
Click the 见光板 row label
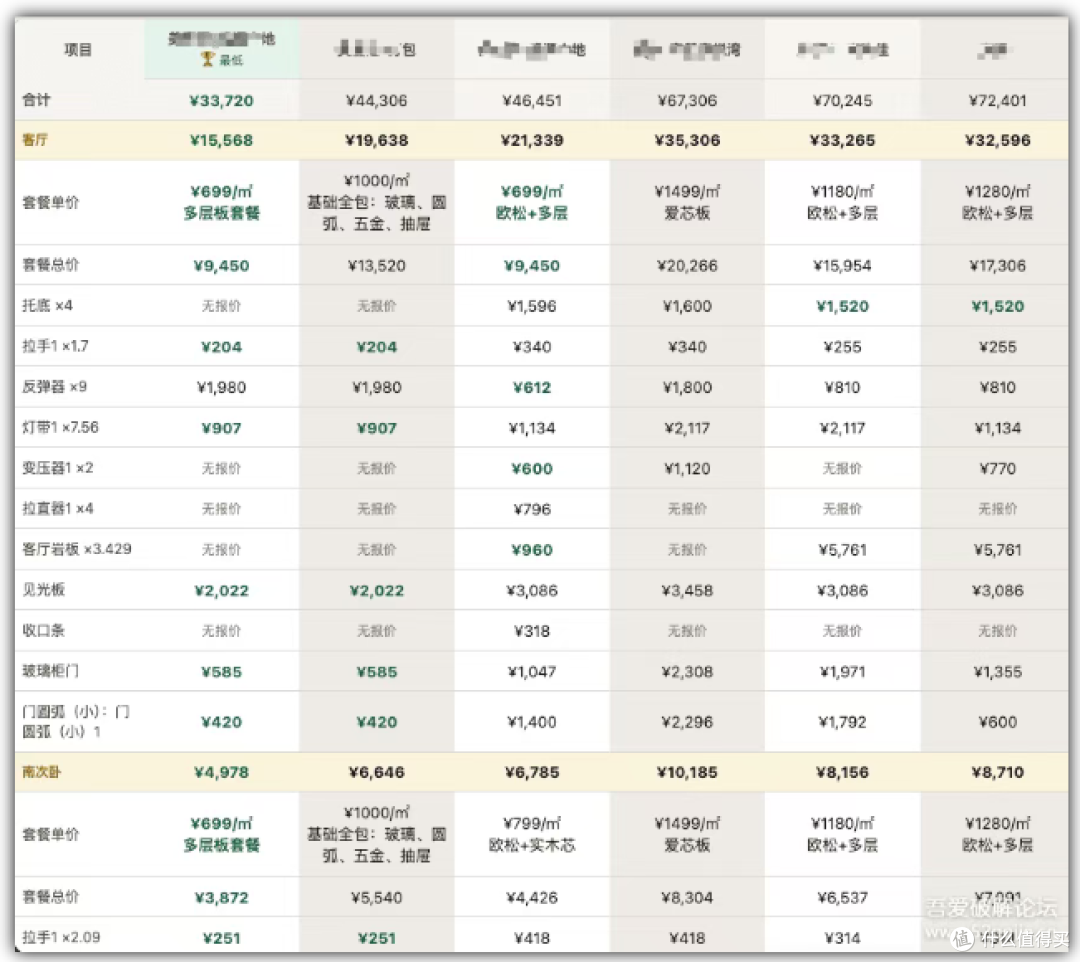pyautogui.click(x=43, y=589)
